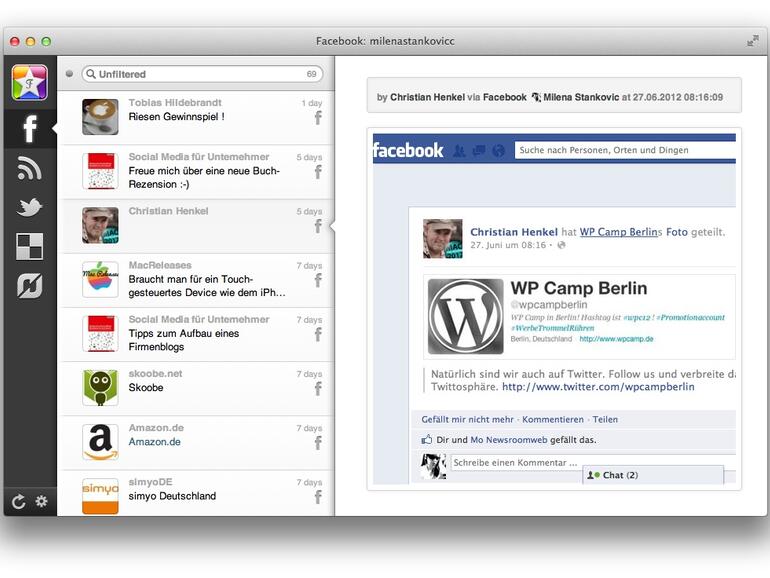Open http://www.wpcamp.de link
770x578 pixels.
click(x=616, y=339)
